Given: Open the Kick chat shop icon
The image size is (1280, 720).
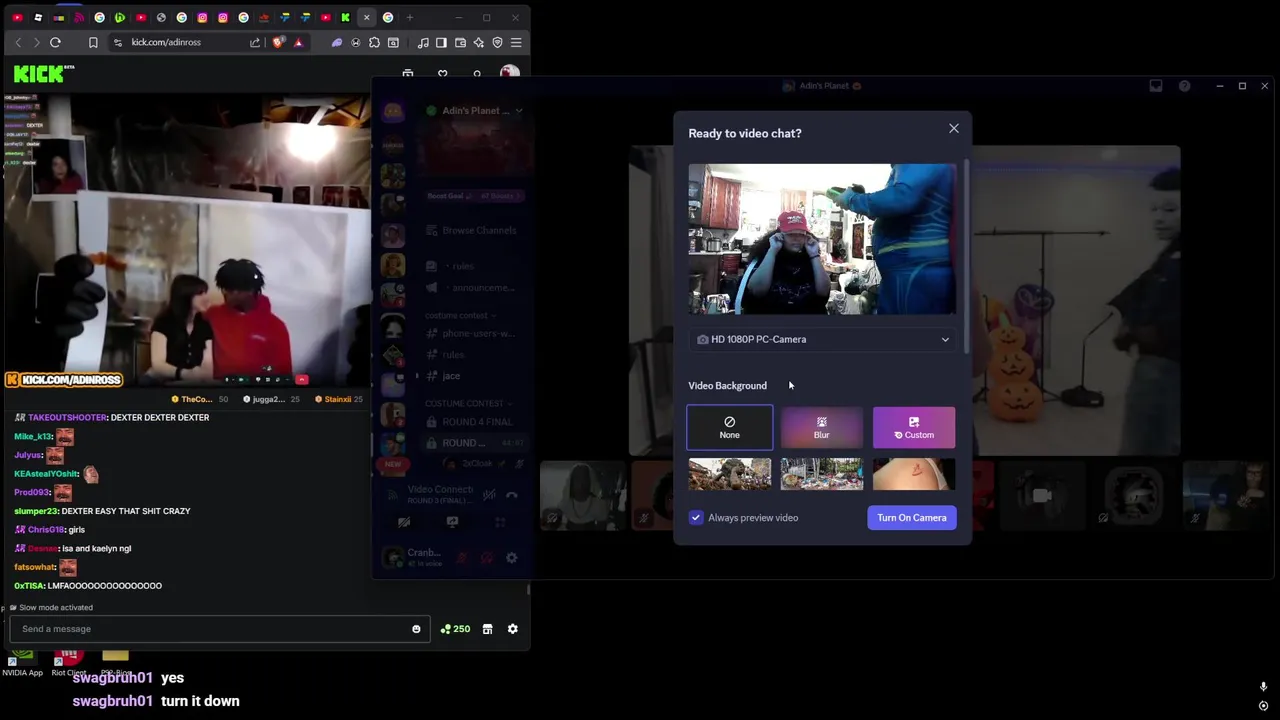Looking at the screenshot, I should (x=487, y=629).
